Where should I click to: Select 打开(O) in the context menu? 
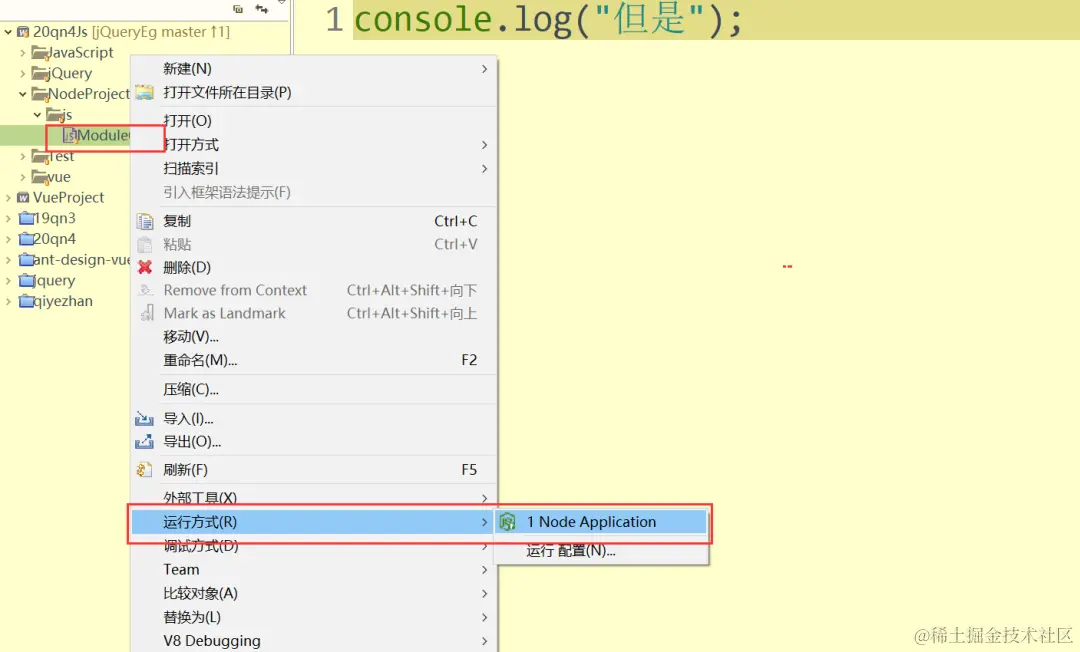coord(313,120)
